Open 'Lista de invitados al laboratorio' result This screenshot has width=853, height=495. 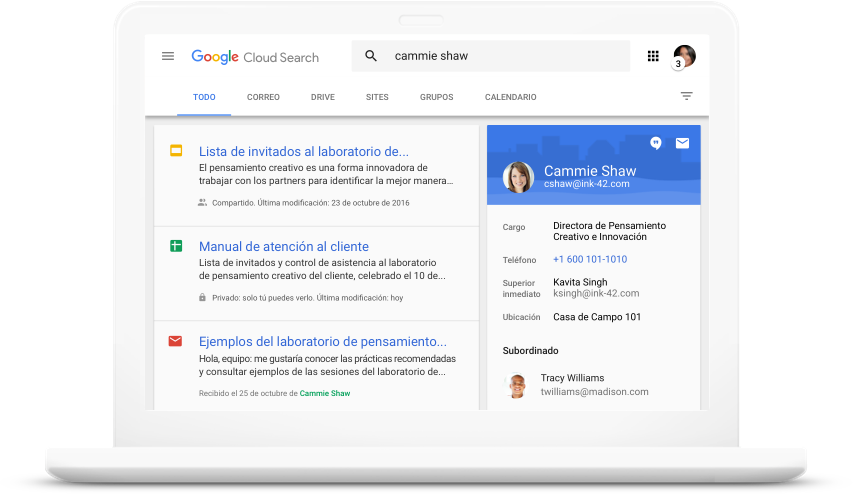pos(303,151)
